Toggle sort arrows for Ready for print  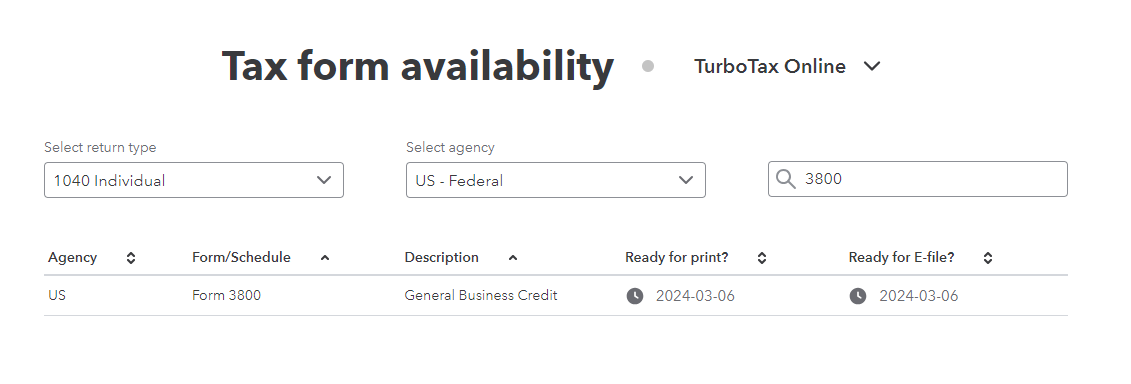762,258
